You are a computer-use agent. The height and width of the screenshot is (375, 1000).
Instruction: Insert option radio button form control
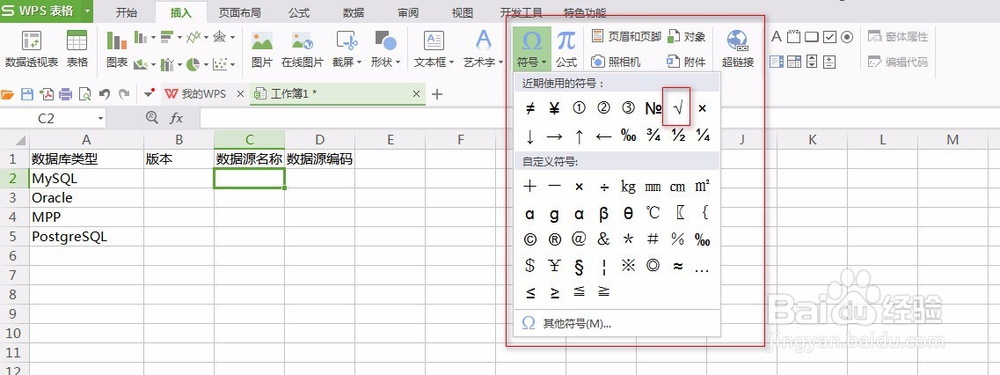847,37
